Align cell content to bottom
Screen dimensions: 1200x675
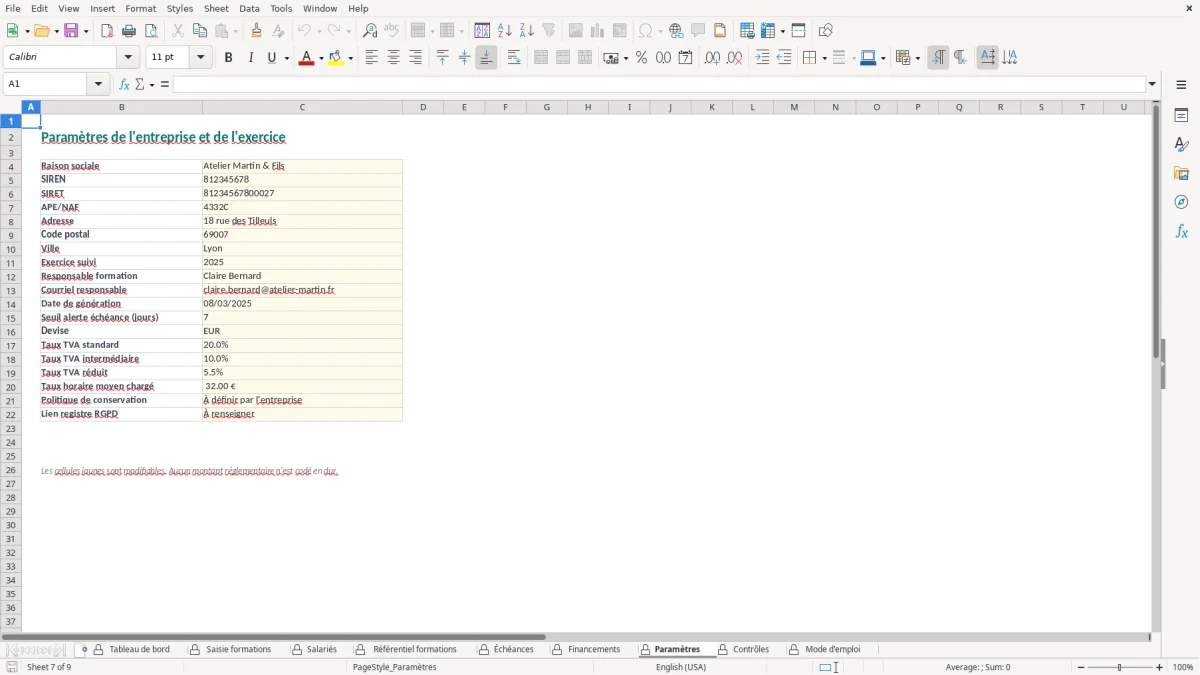(x=486, y=58)
